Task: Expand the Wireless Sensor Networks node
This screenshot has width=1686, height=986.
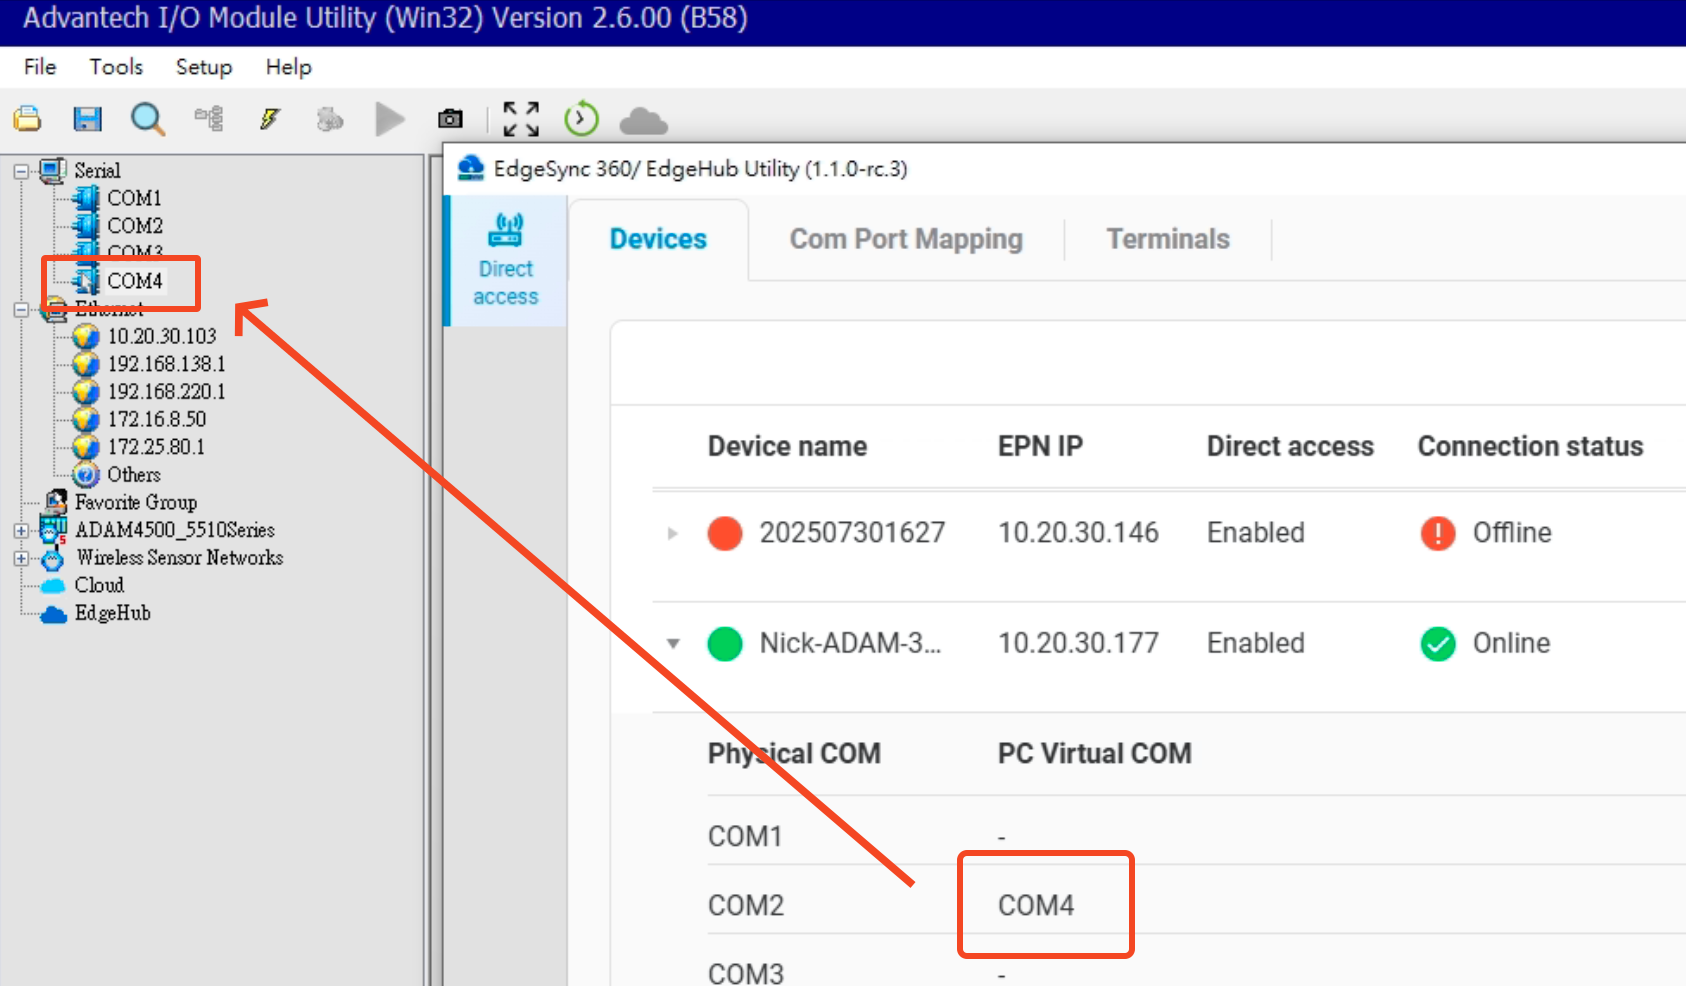Action: 22,558
